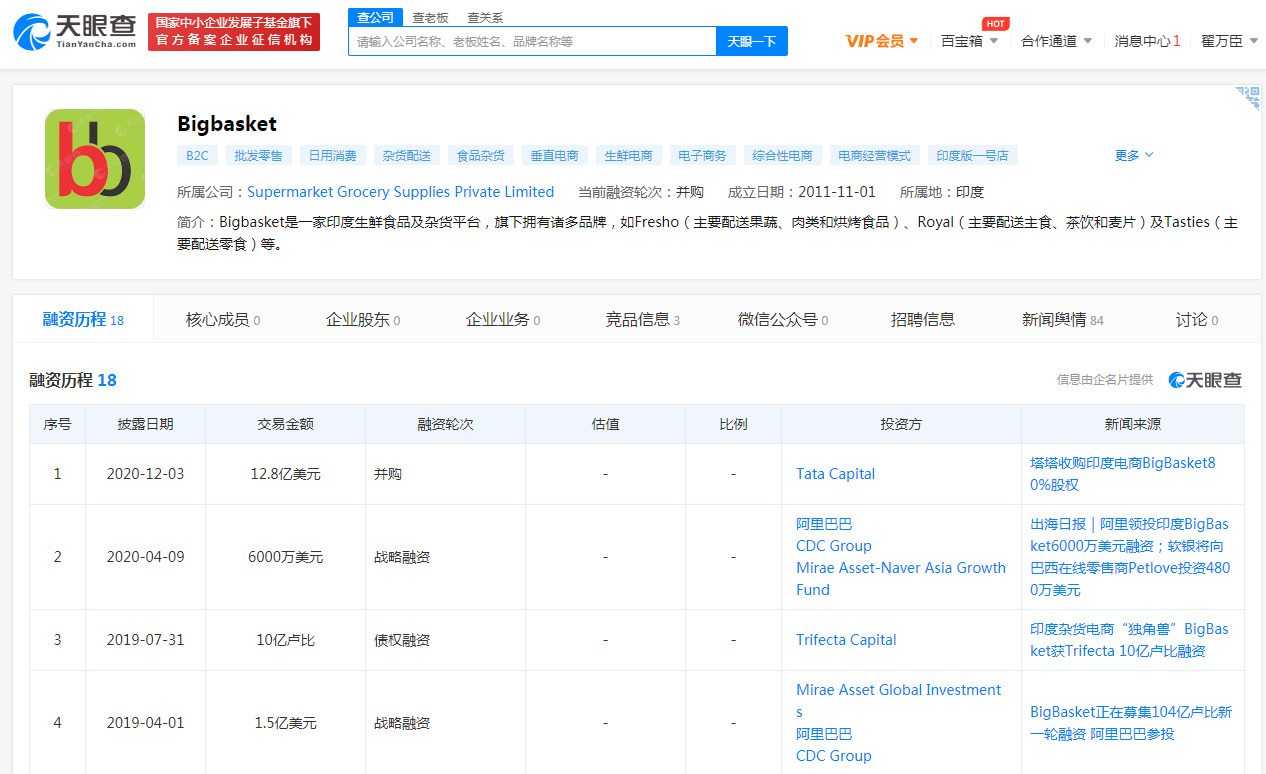The width and height of the screenshot is (1266, 774).
Task: Open CDC Group investor in 2020-04-09 row
Action: (834, 546)
